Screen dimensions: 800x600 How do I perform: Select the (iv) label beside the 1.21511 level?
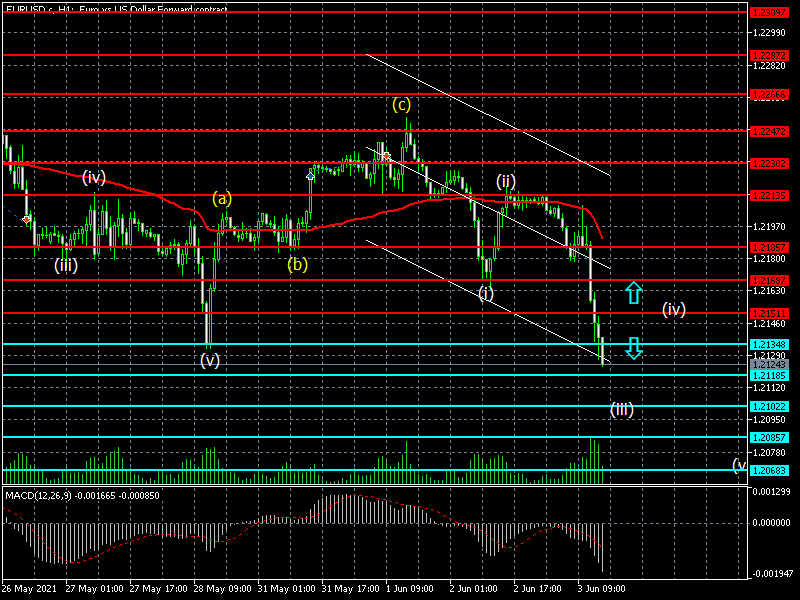(673, 309)
